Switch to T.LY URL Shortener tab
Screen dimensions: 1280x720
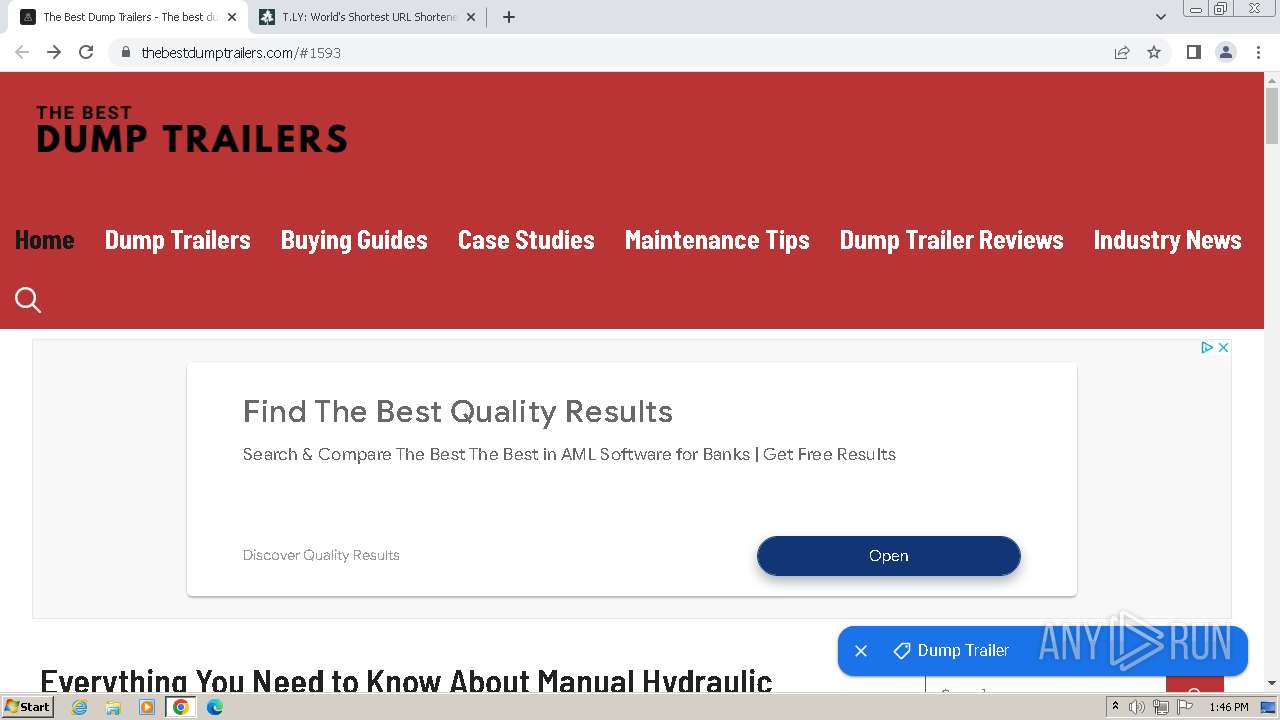[368, 17]
